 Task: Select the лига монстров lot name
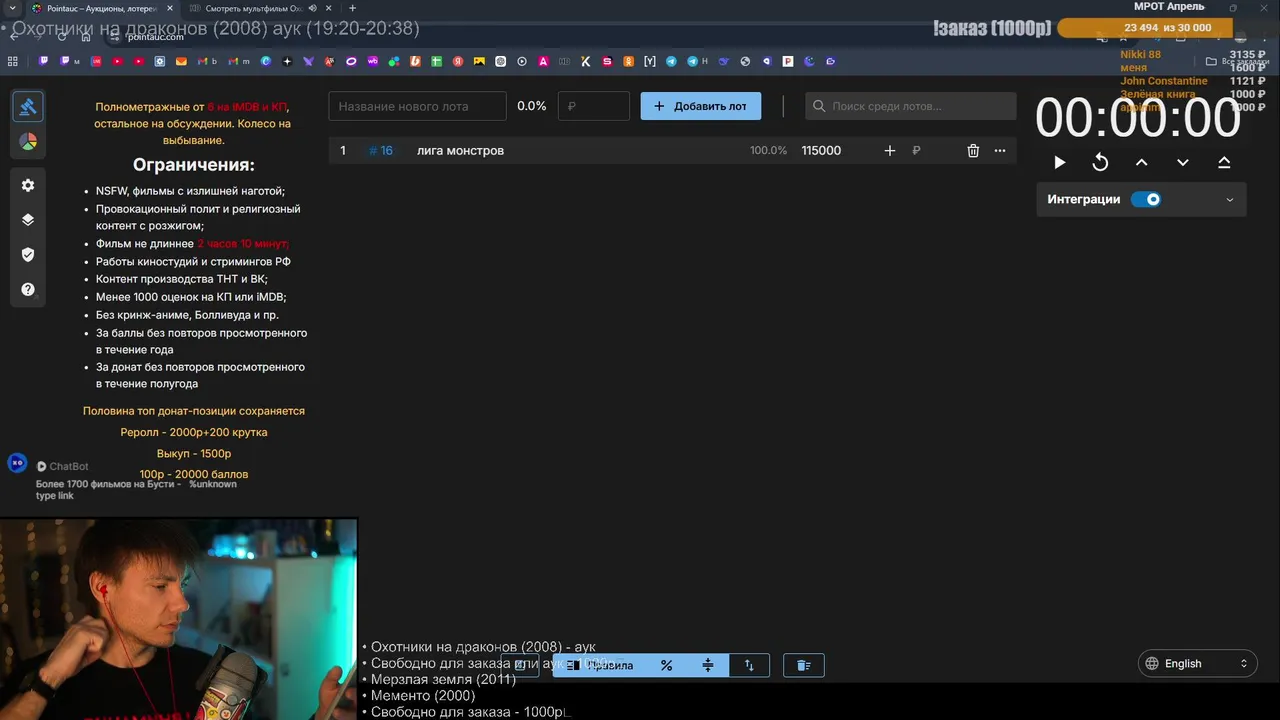pos(460,150)
